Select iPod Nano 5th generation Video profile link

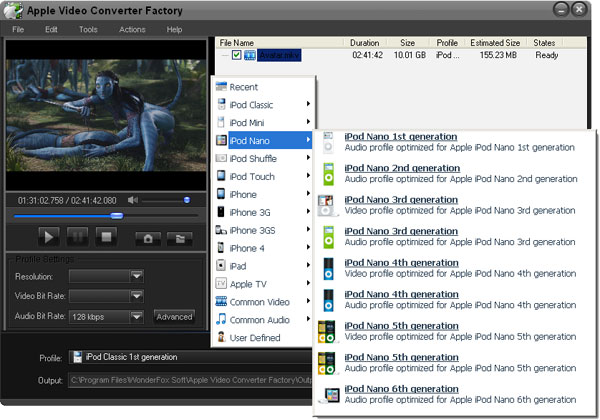(x=401, y=326)
